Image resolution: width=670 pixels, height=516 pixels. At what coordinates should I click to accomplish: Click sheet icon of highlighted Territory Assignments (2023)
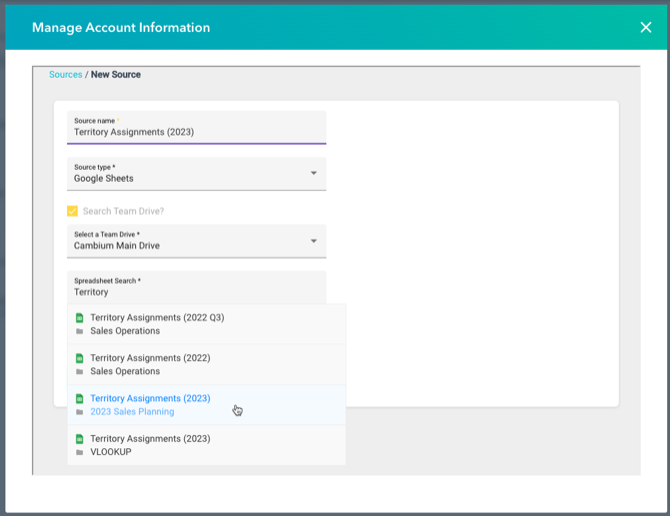click(x=79, y=399)
